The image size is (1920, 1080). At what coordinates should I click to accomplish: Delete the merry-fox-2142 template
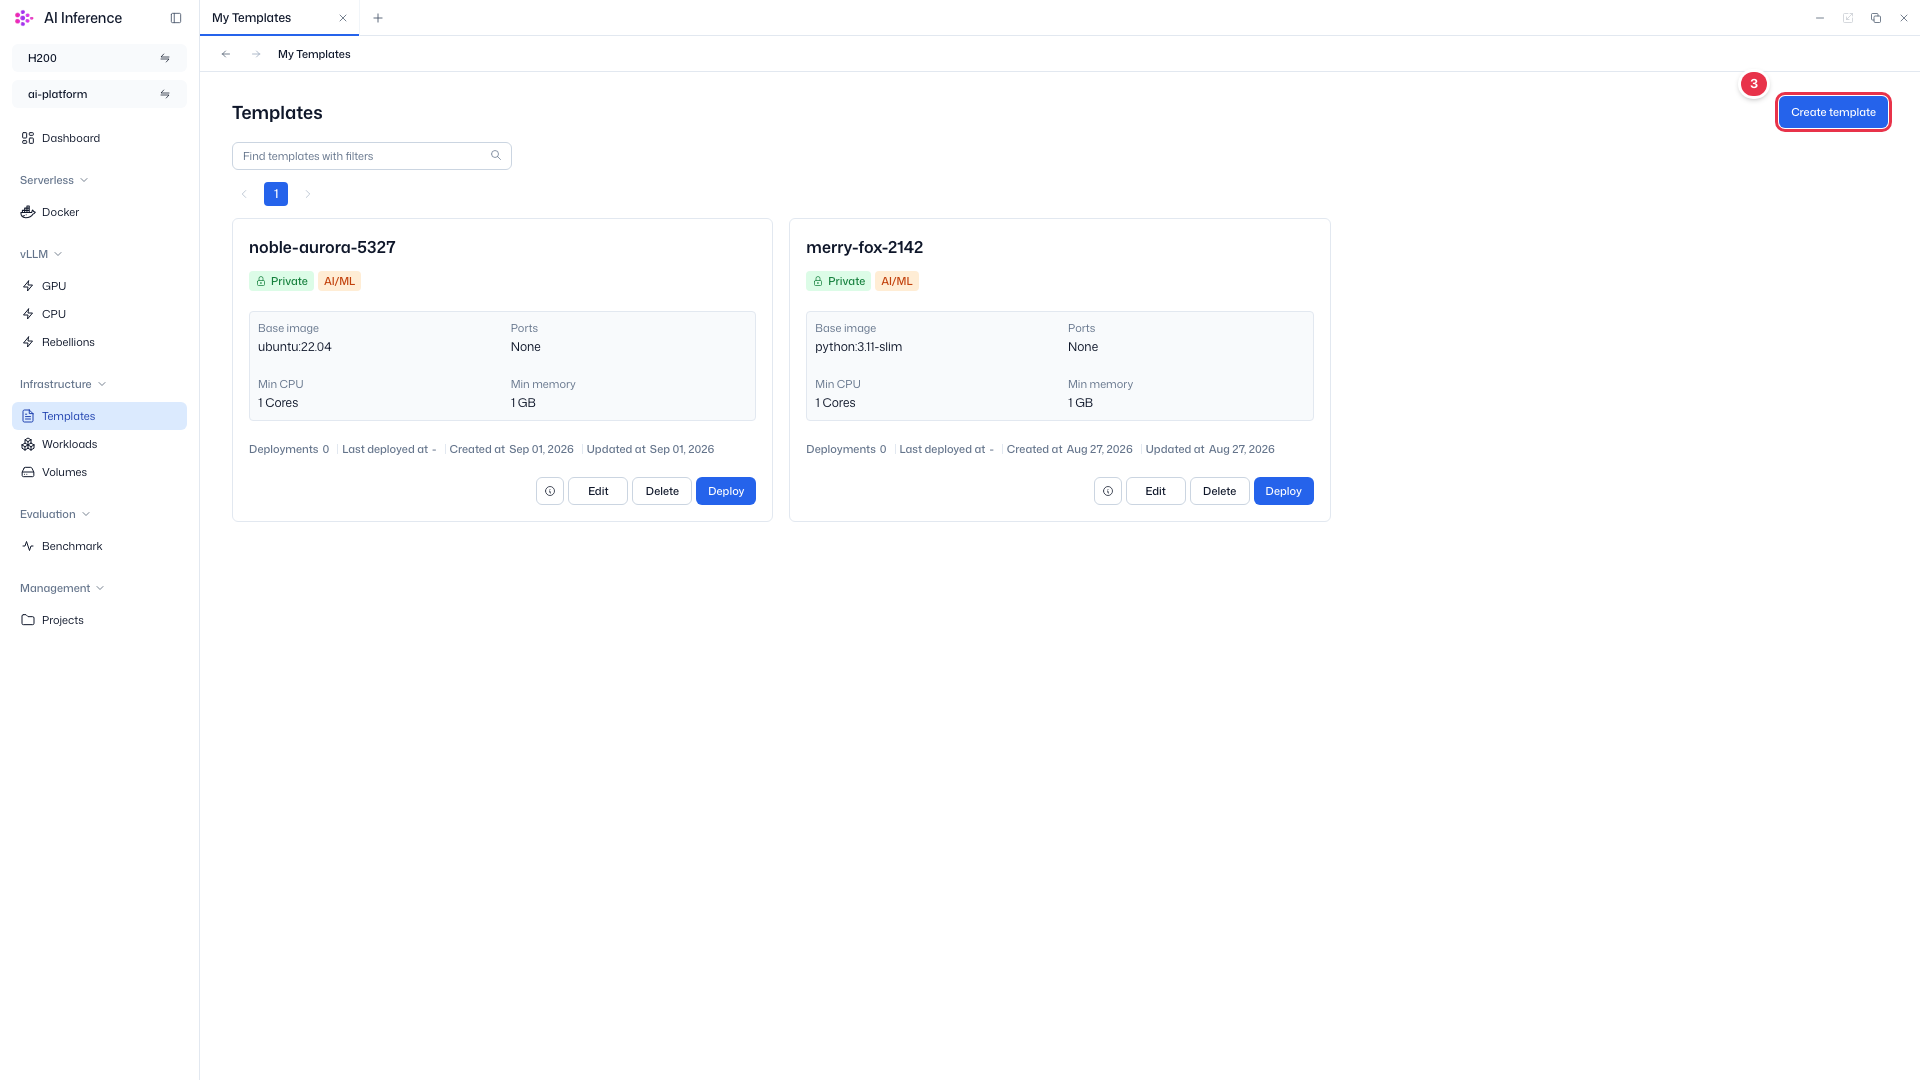pos(1220,491)
